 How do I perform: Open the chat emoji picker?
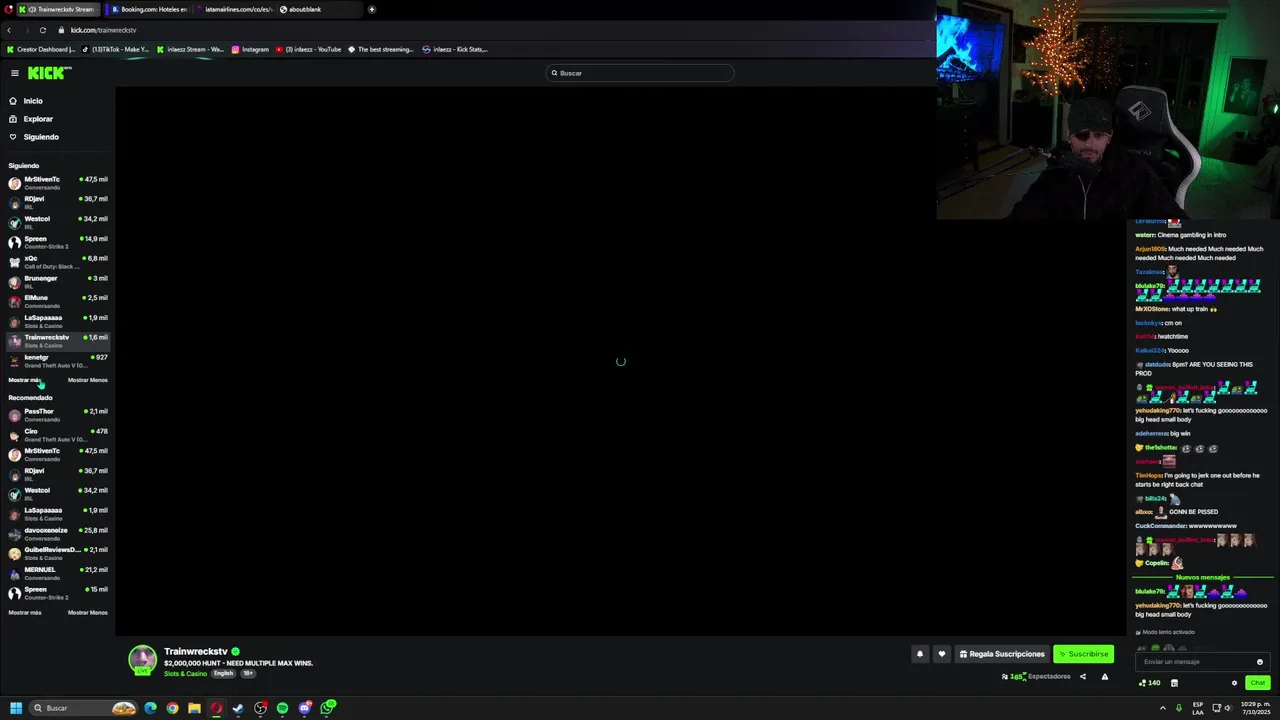pyautogui.click(x=1259, y=662)
